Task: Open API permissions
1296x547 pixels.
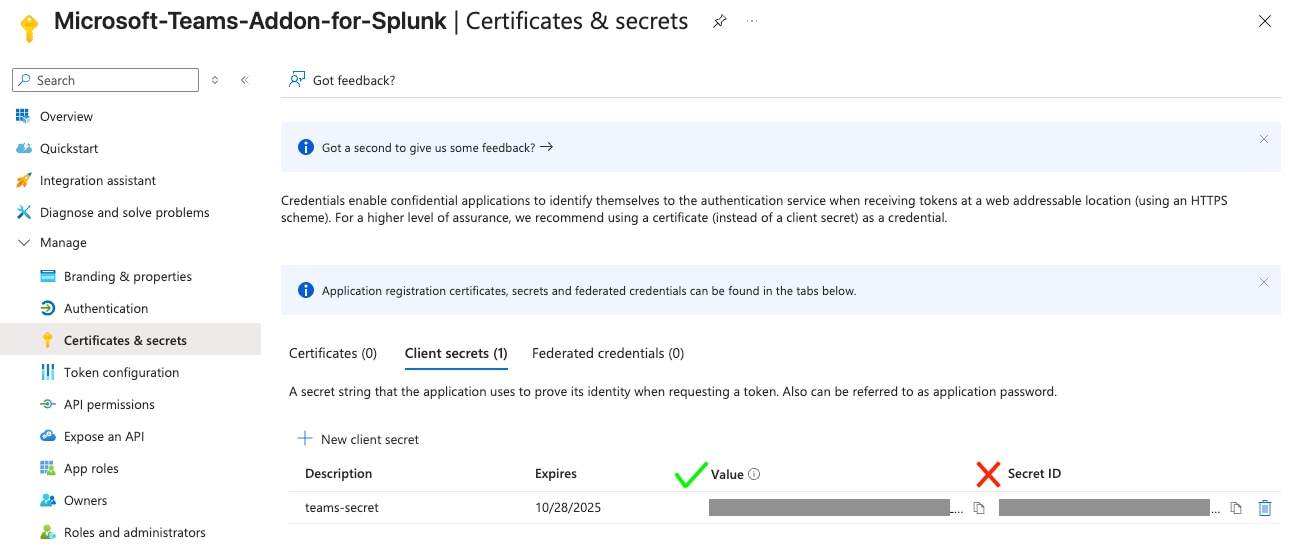Action: pyautogui.click(x=109, y=404)
